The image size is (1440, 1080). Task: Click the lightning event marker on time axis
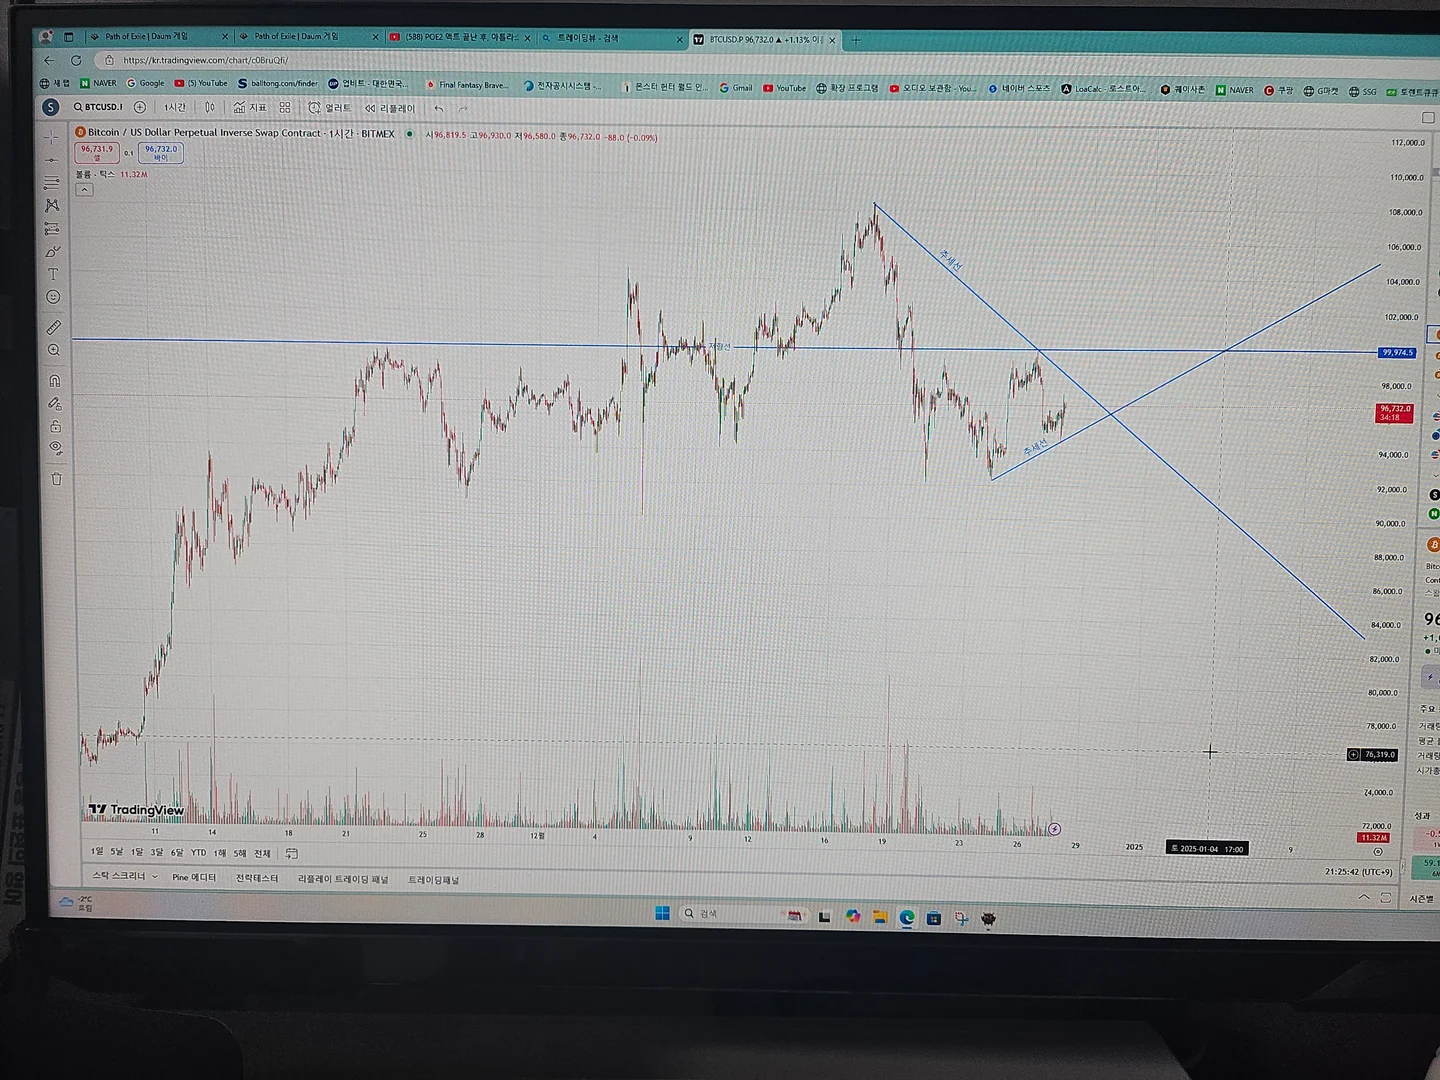1054,829
